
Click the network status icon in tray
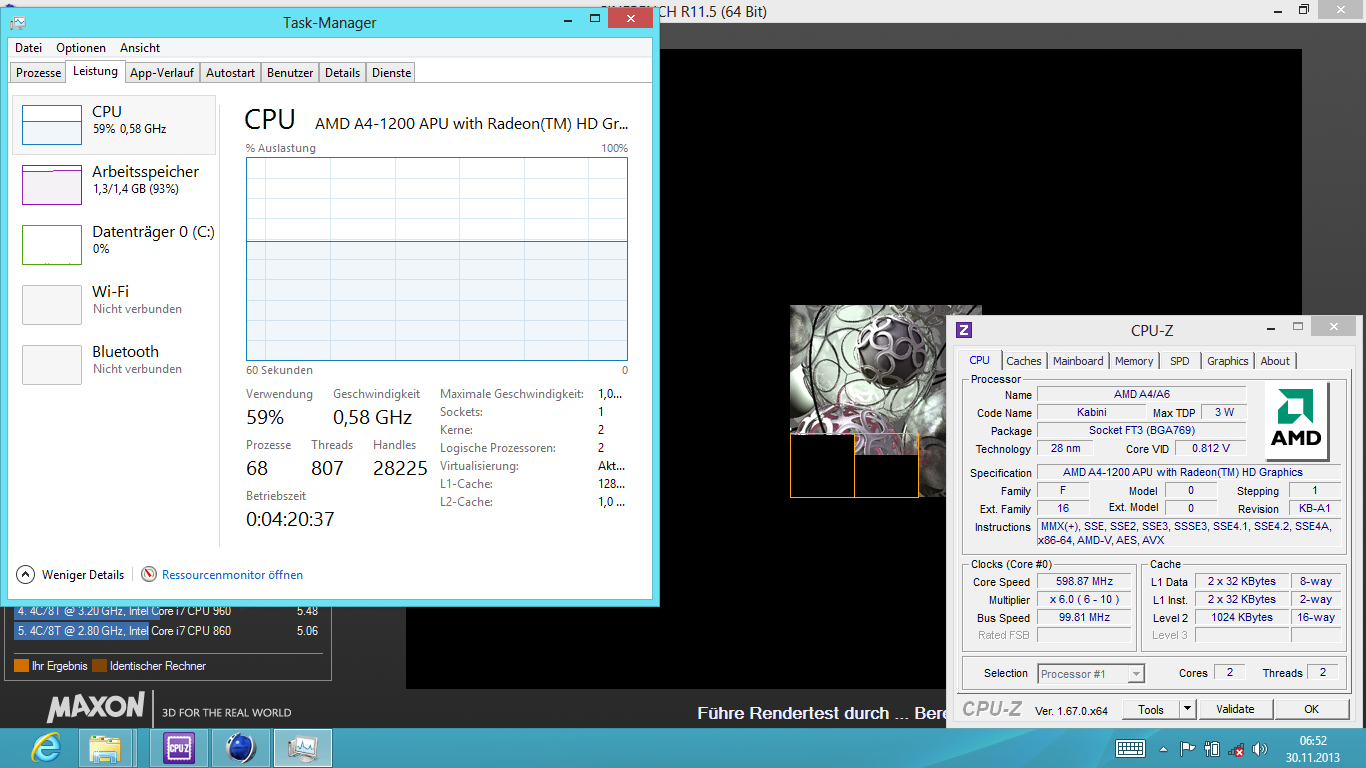[x=1237, y=748]
